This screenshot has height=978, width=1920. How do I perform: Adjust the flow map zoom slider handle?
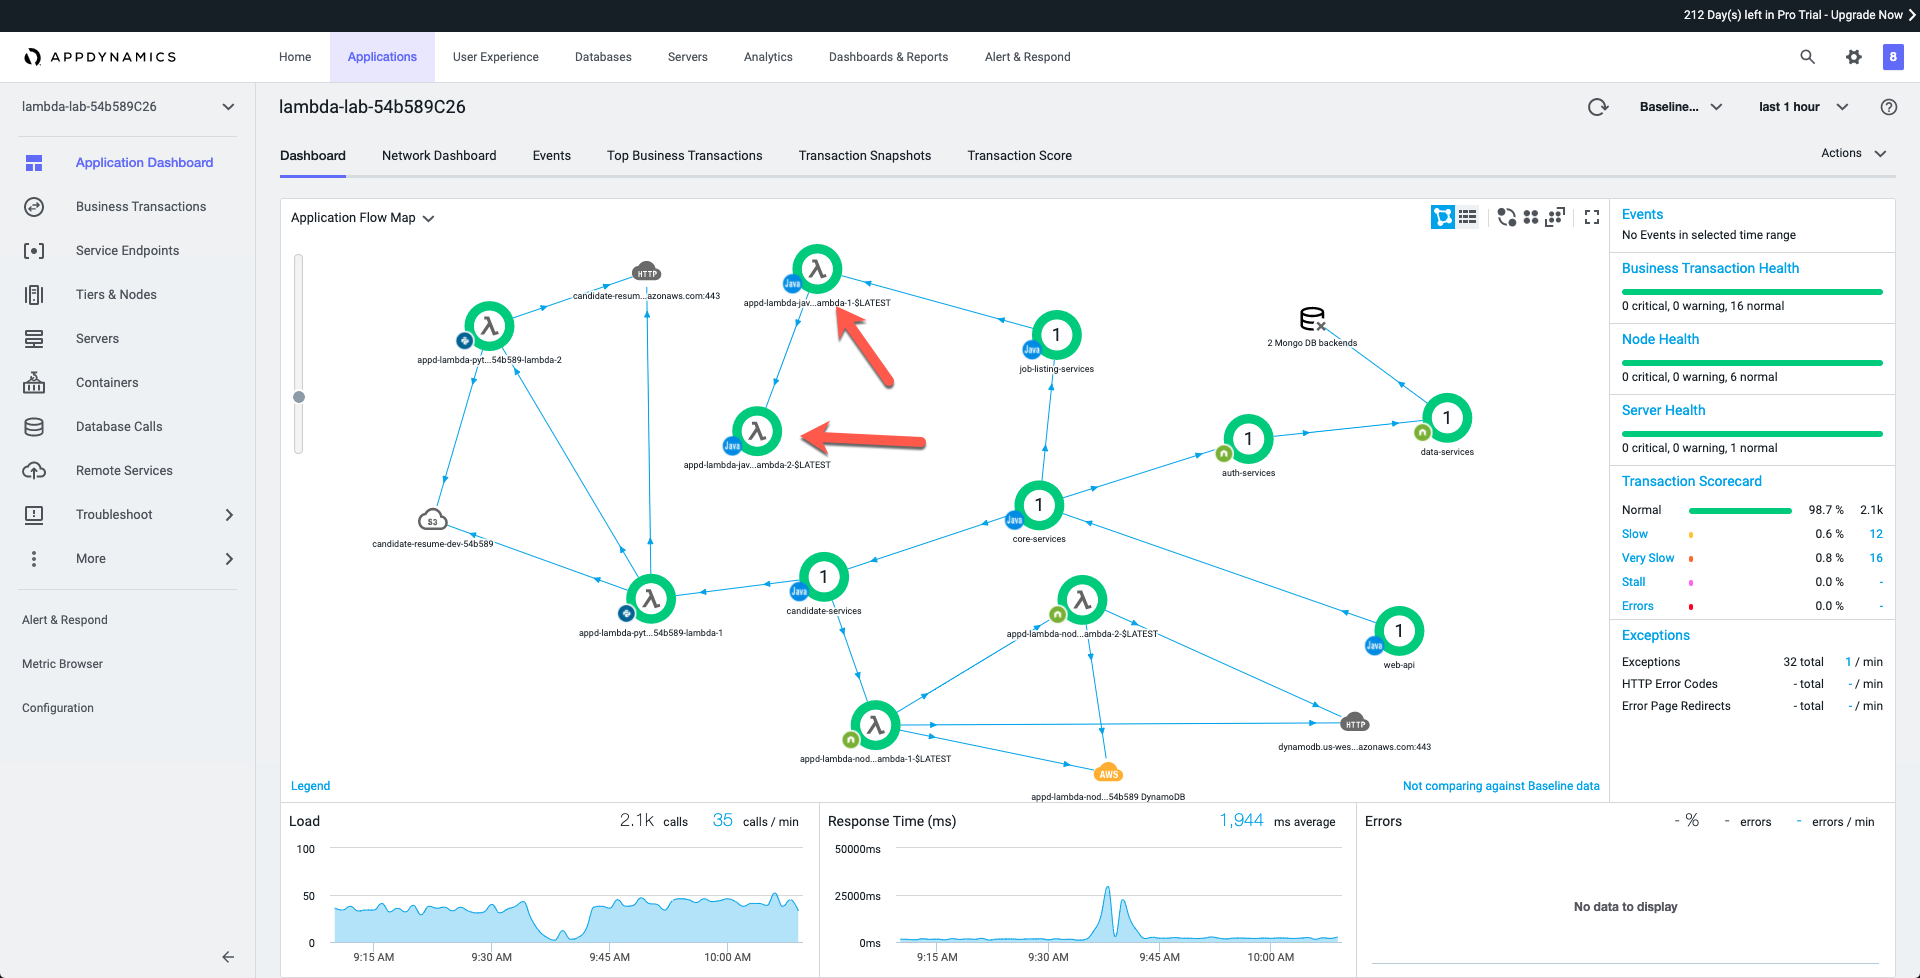click(299, 397)
